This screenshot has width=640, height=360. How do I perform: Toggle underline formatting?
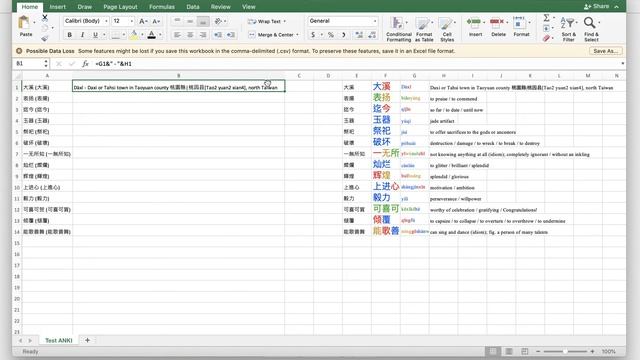click(95, 35)
